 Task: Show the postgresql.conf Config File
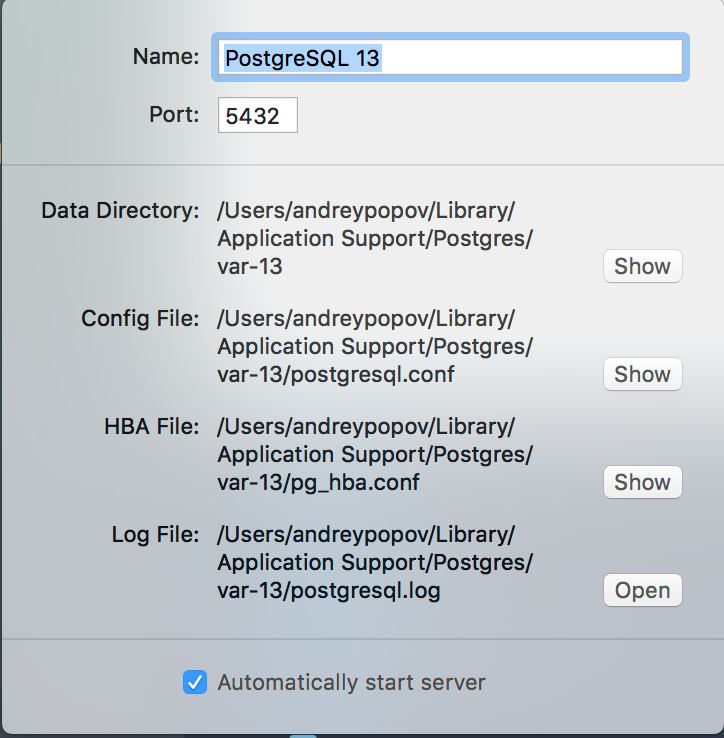click(643, 374)
